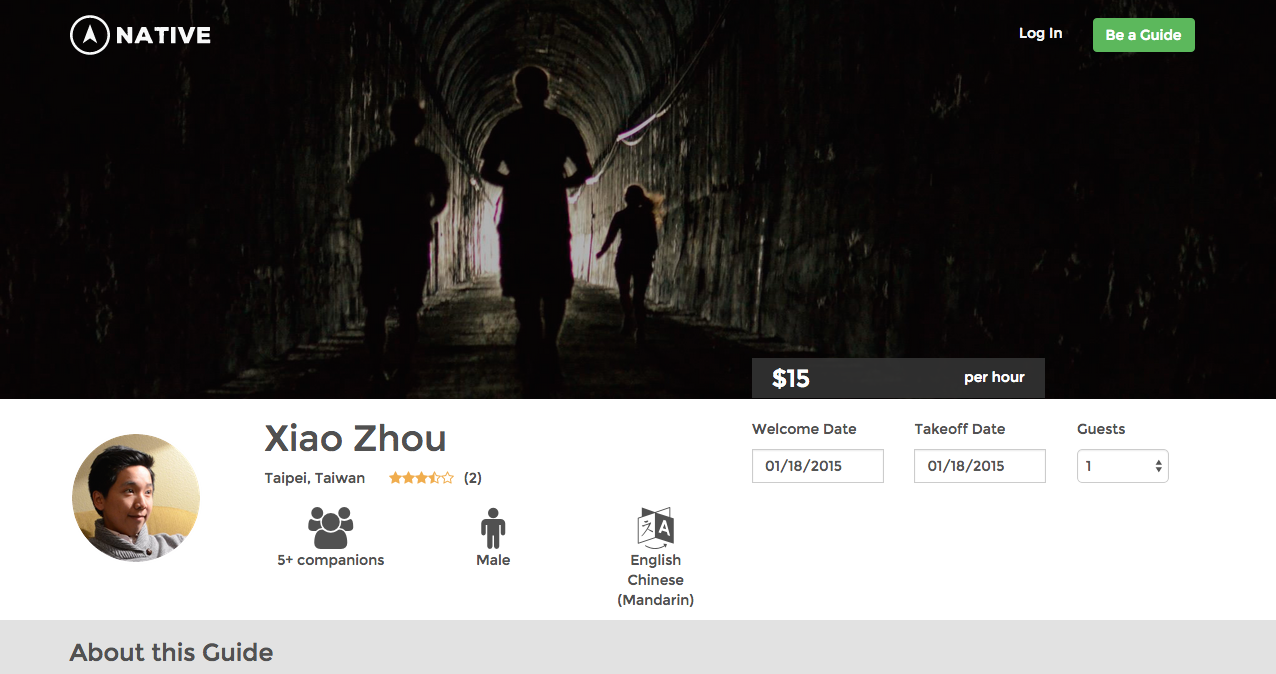Click the Be a Guide button

coord(1143,35)
